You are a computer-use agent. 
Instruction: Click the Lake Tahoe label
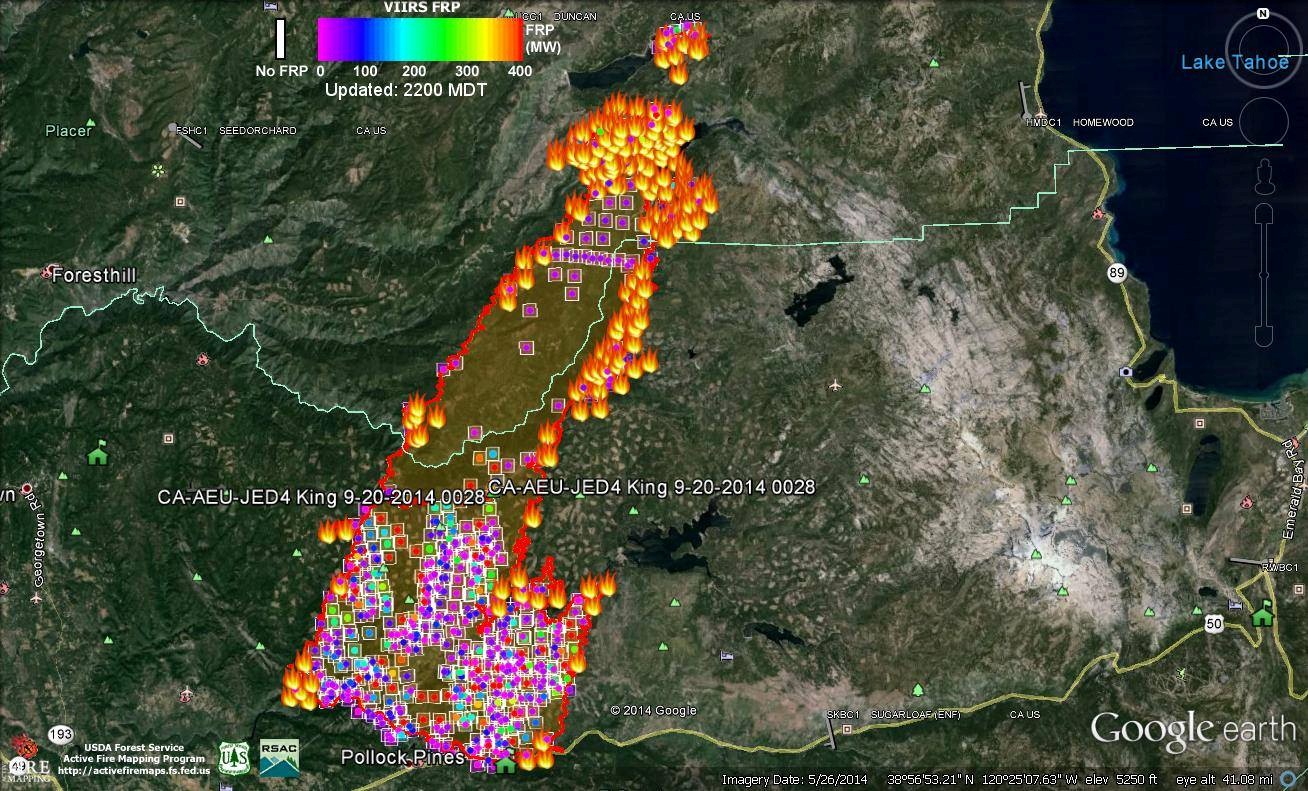[1235, 62]
